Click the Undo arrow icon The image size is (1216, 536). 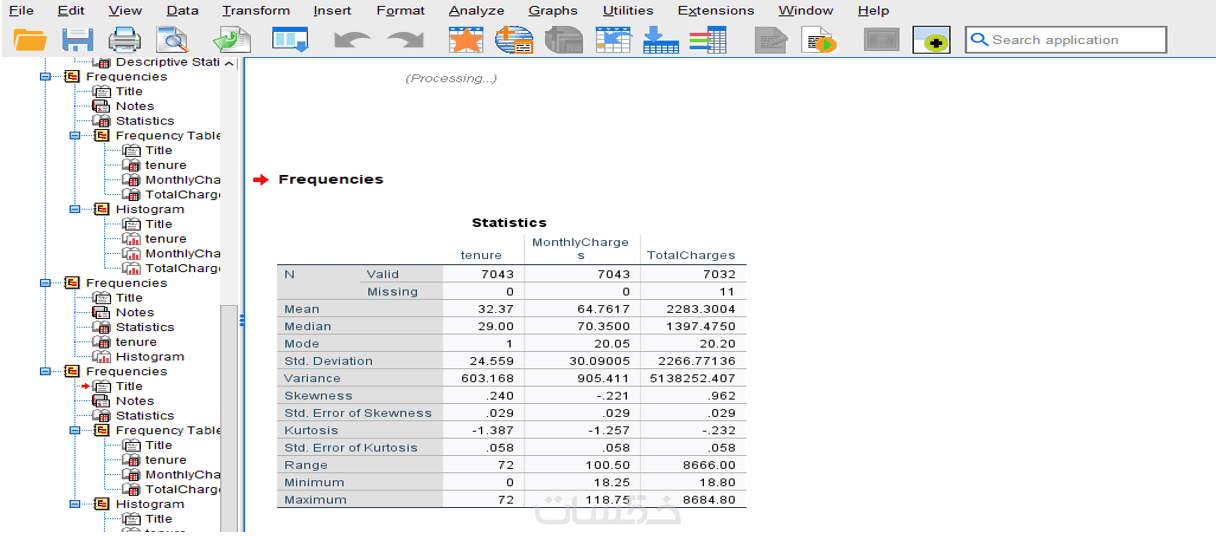click(x=352, y=40)
